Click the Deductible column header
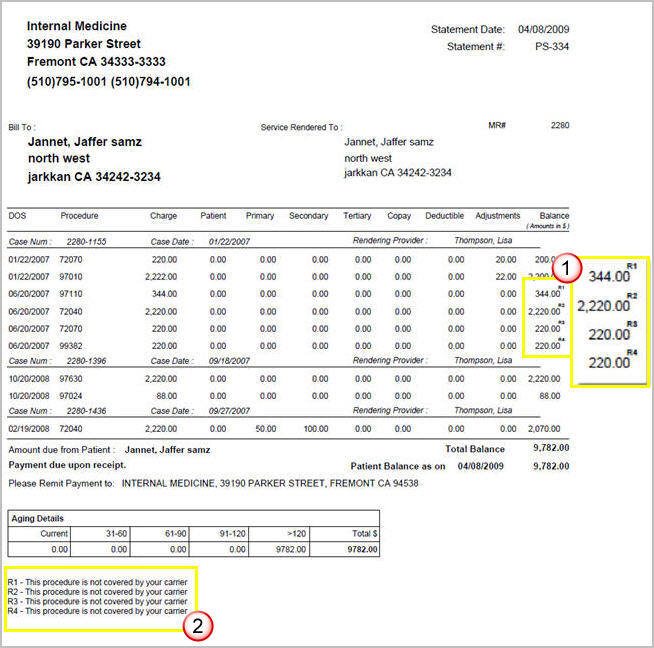 click(444, 216)
